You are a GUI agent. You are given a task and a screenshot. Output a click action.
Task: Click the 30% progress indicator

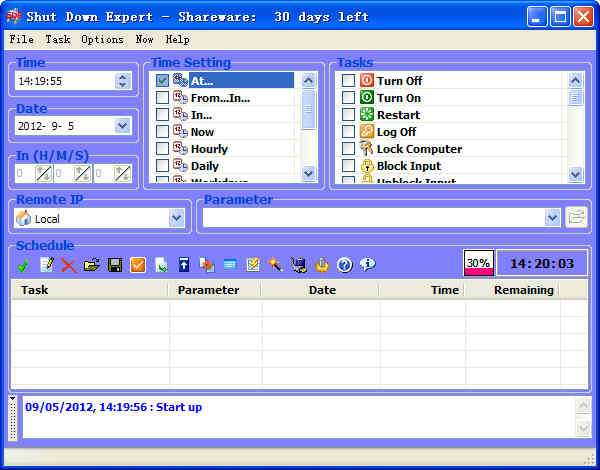click(478, 263)
